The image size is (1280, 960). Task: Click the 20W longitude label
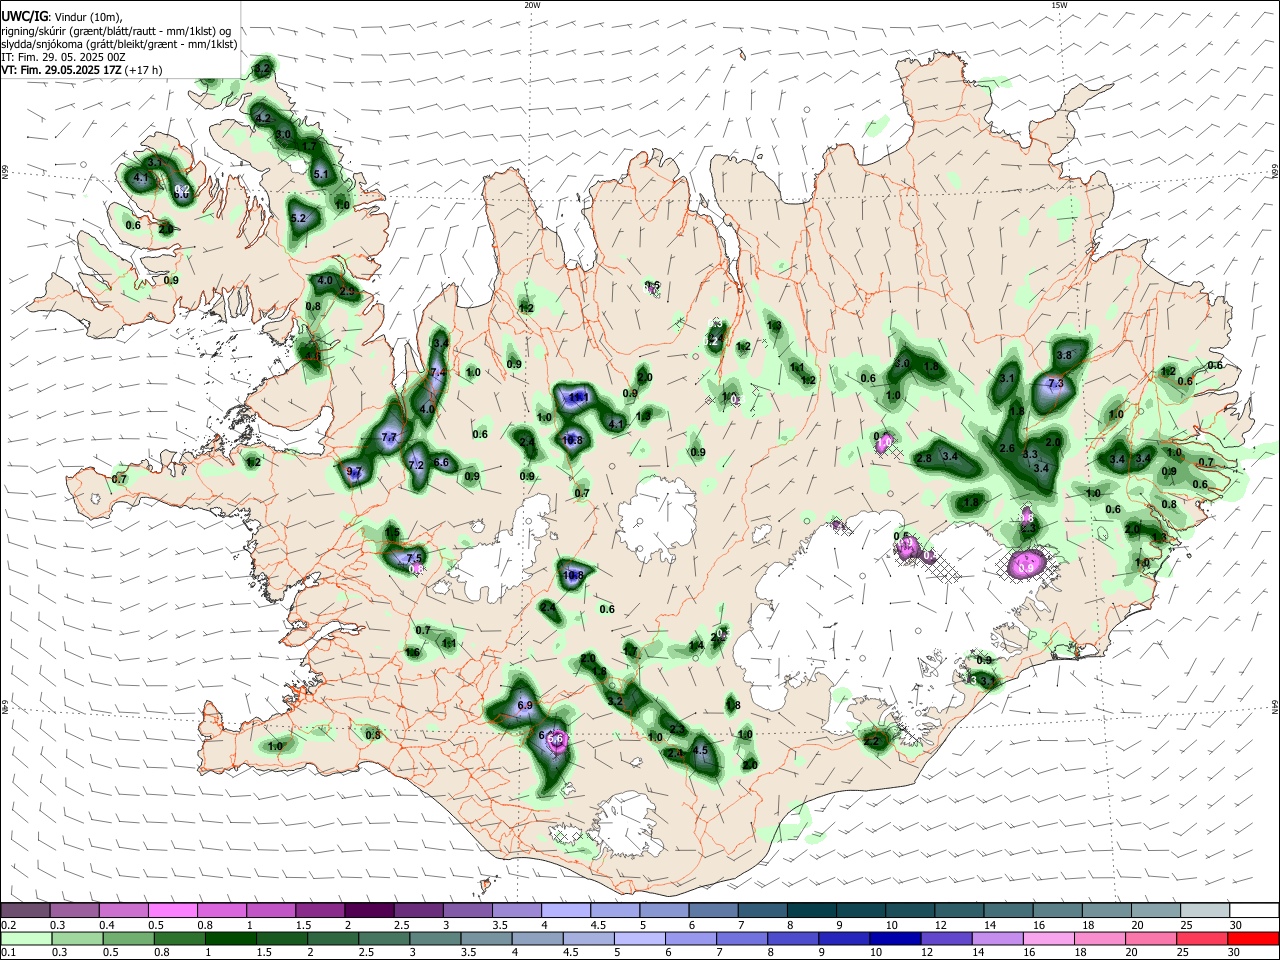(x=533, y=5)
